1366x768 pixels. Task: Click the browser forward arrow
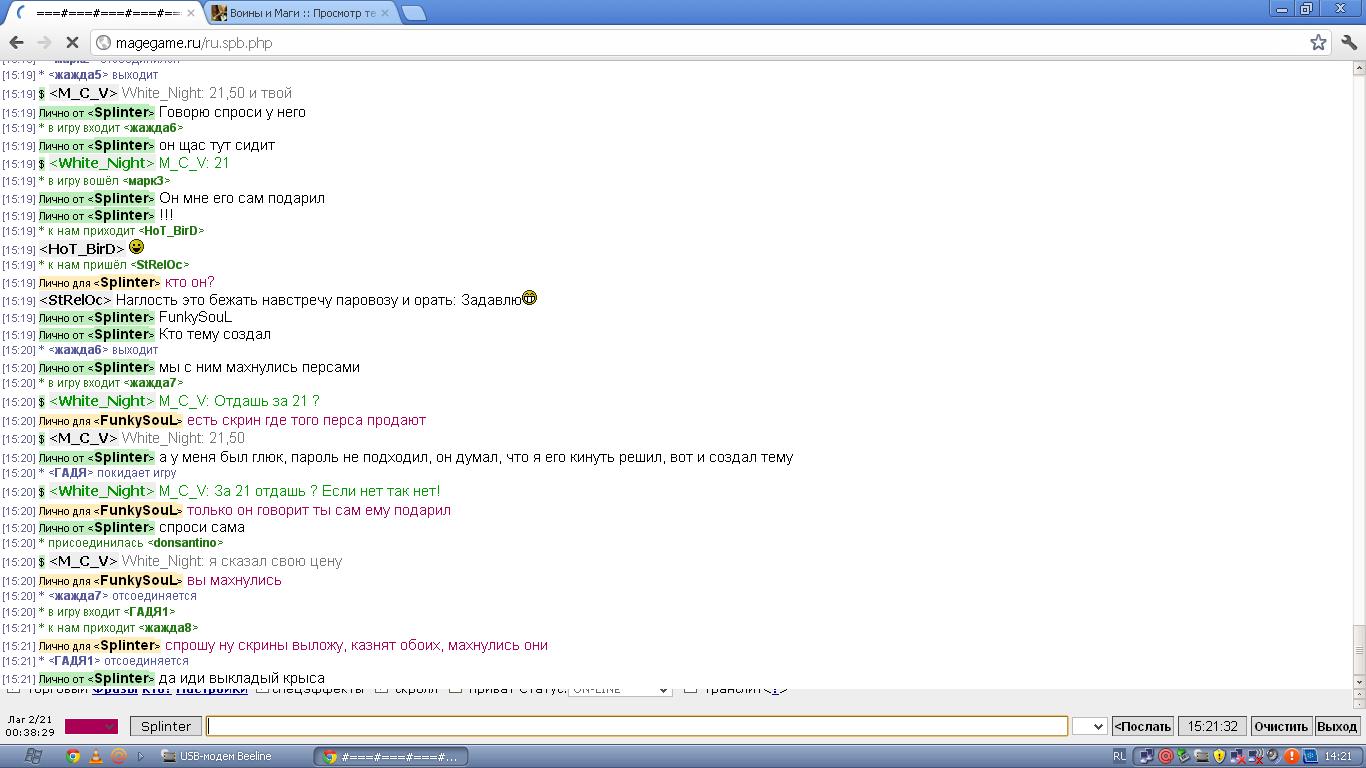(44, 42)
